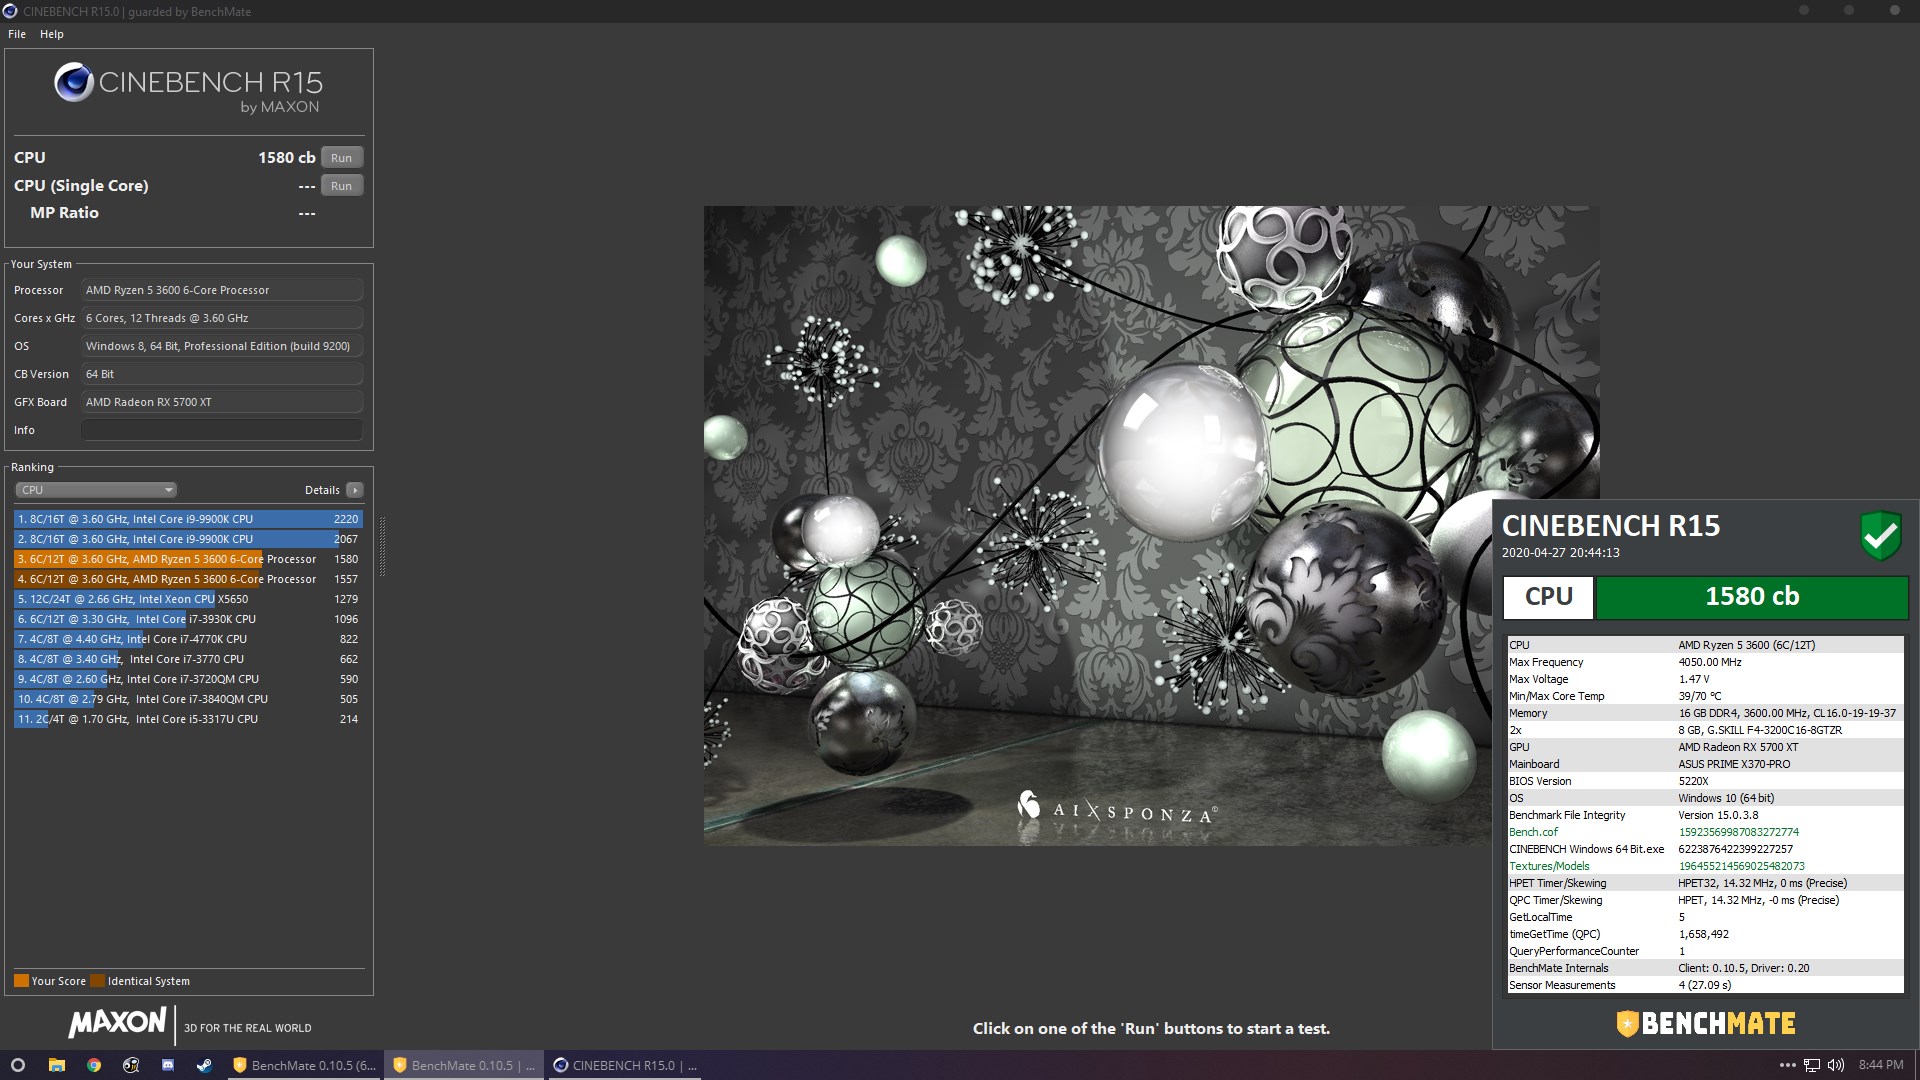Click the orange Your Score legend swatch

[x=21, y=981]
